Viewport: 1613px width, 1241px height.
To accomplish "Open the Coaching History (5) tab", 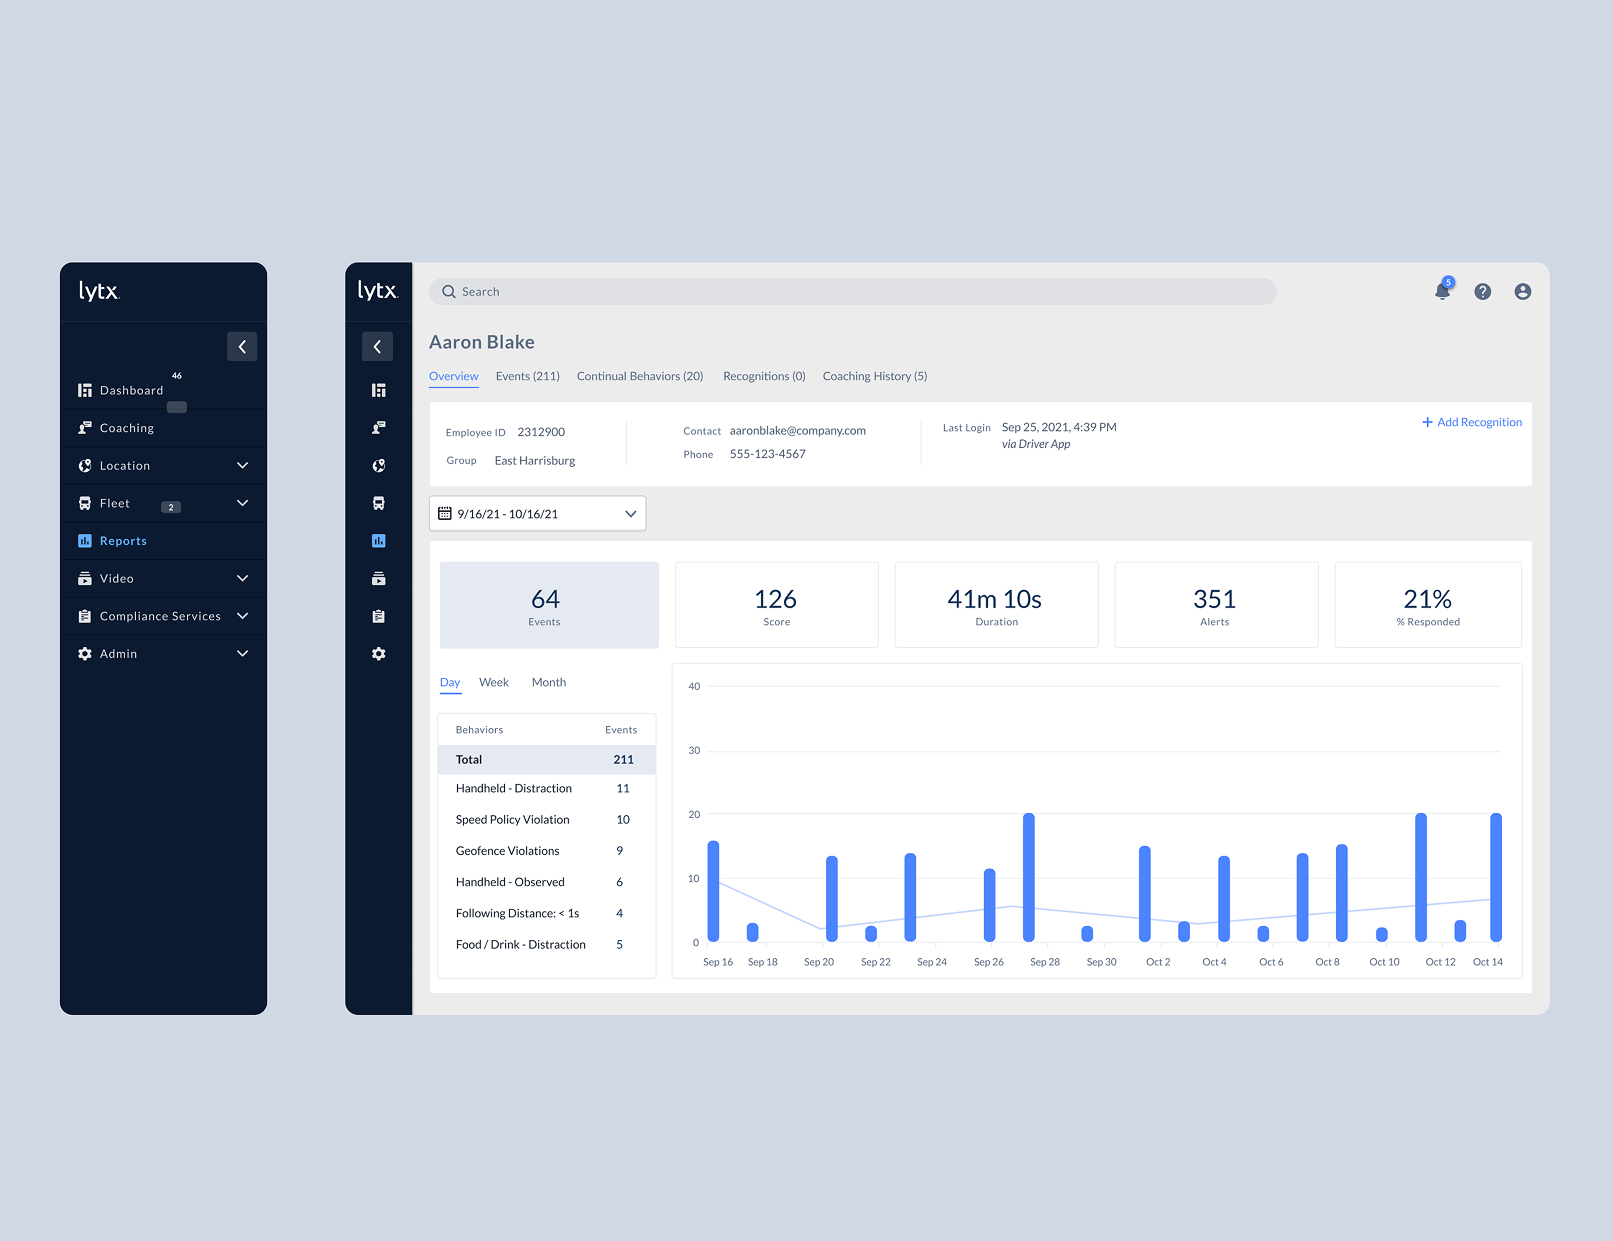I will [x=874, y=377].
